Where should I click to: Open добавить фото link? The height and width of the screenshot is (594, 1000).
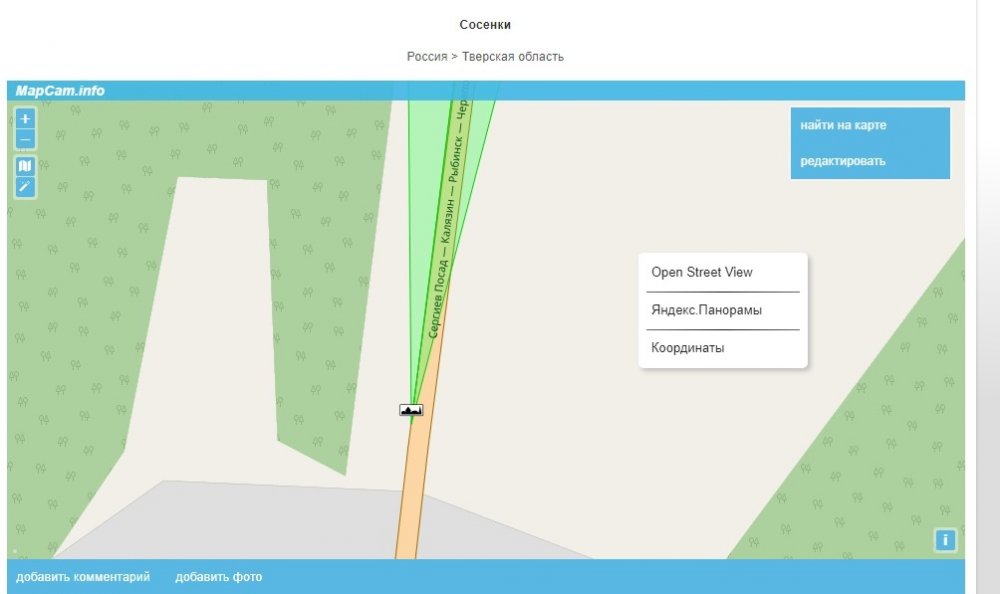coord(219,577)
